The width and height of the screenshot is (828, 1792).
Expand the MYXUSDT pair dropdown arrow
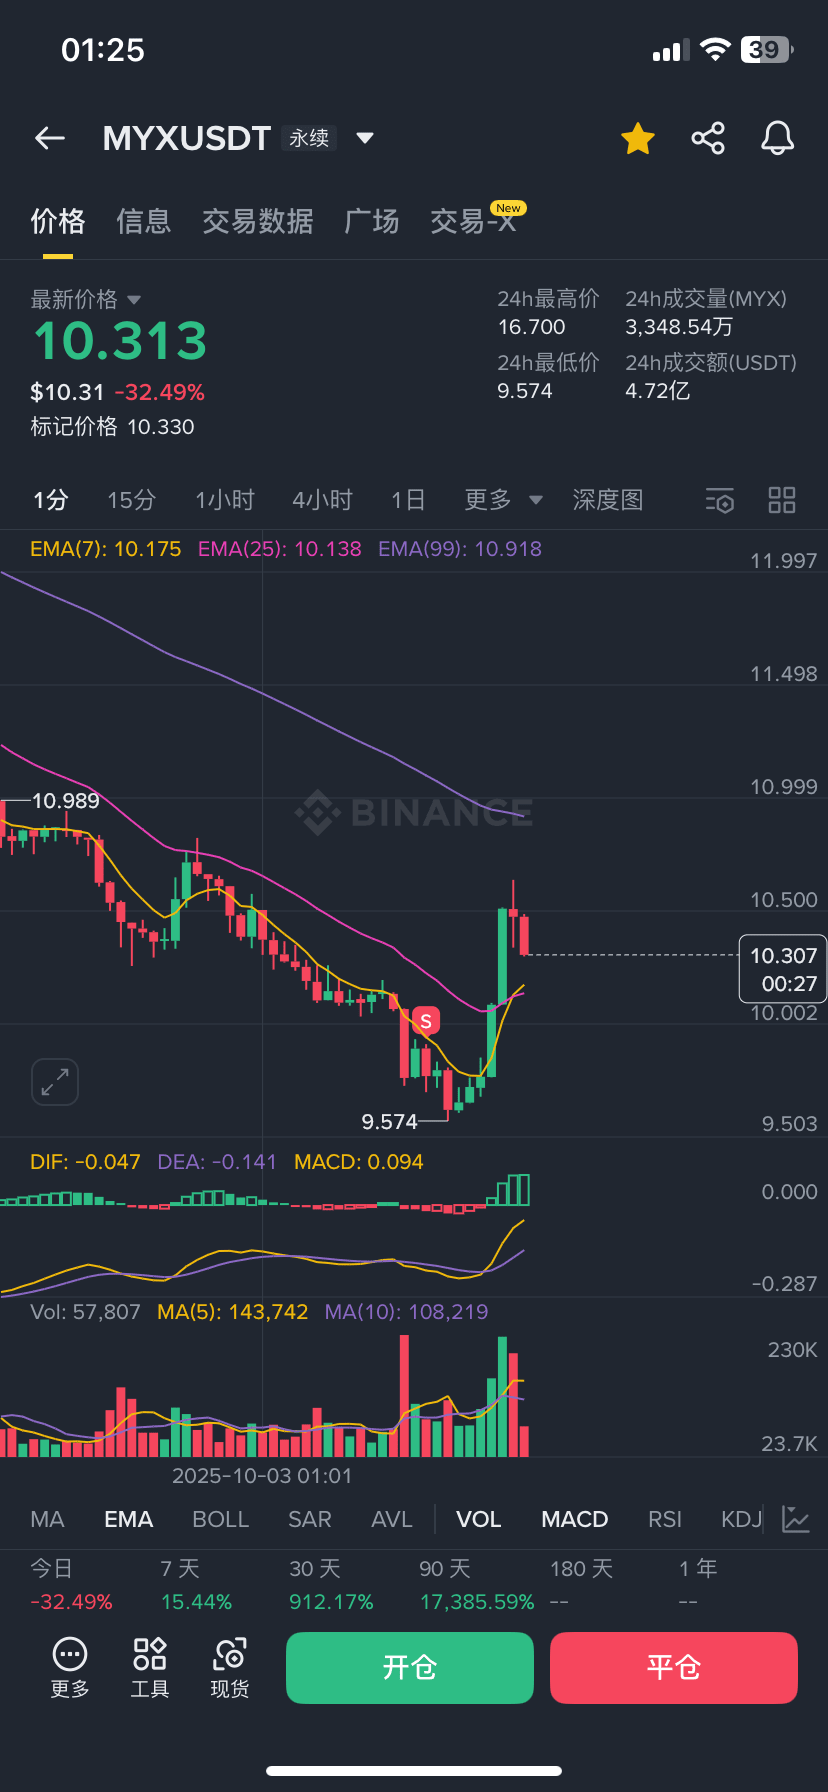[365, 138]
